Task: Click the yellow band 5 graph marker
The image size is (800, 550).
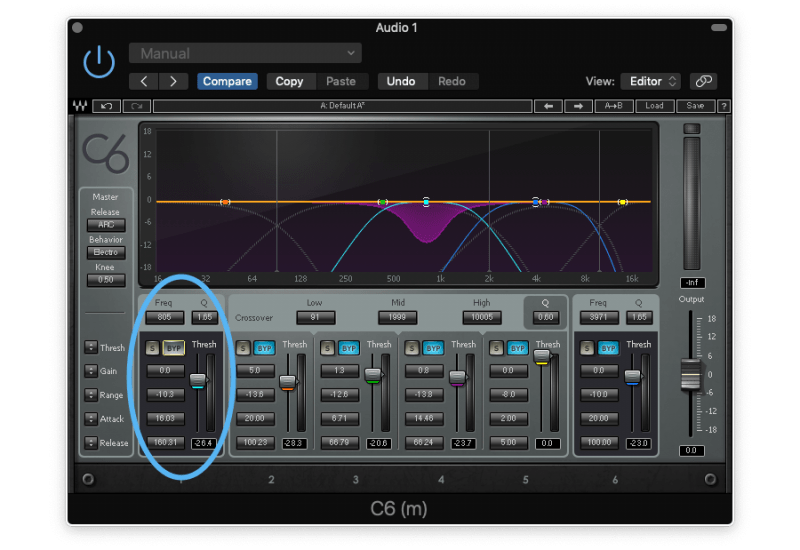Action: [622, 202]
